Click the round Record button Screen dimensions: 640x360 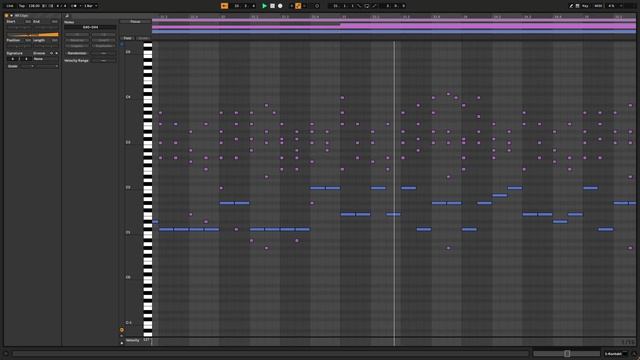[x=280, y=6]
